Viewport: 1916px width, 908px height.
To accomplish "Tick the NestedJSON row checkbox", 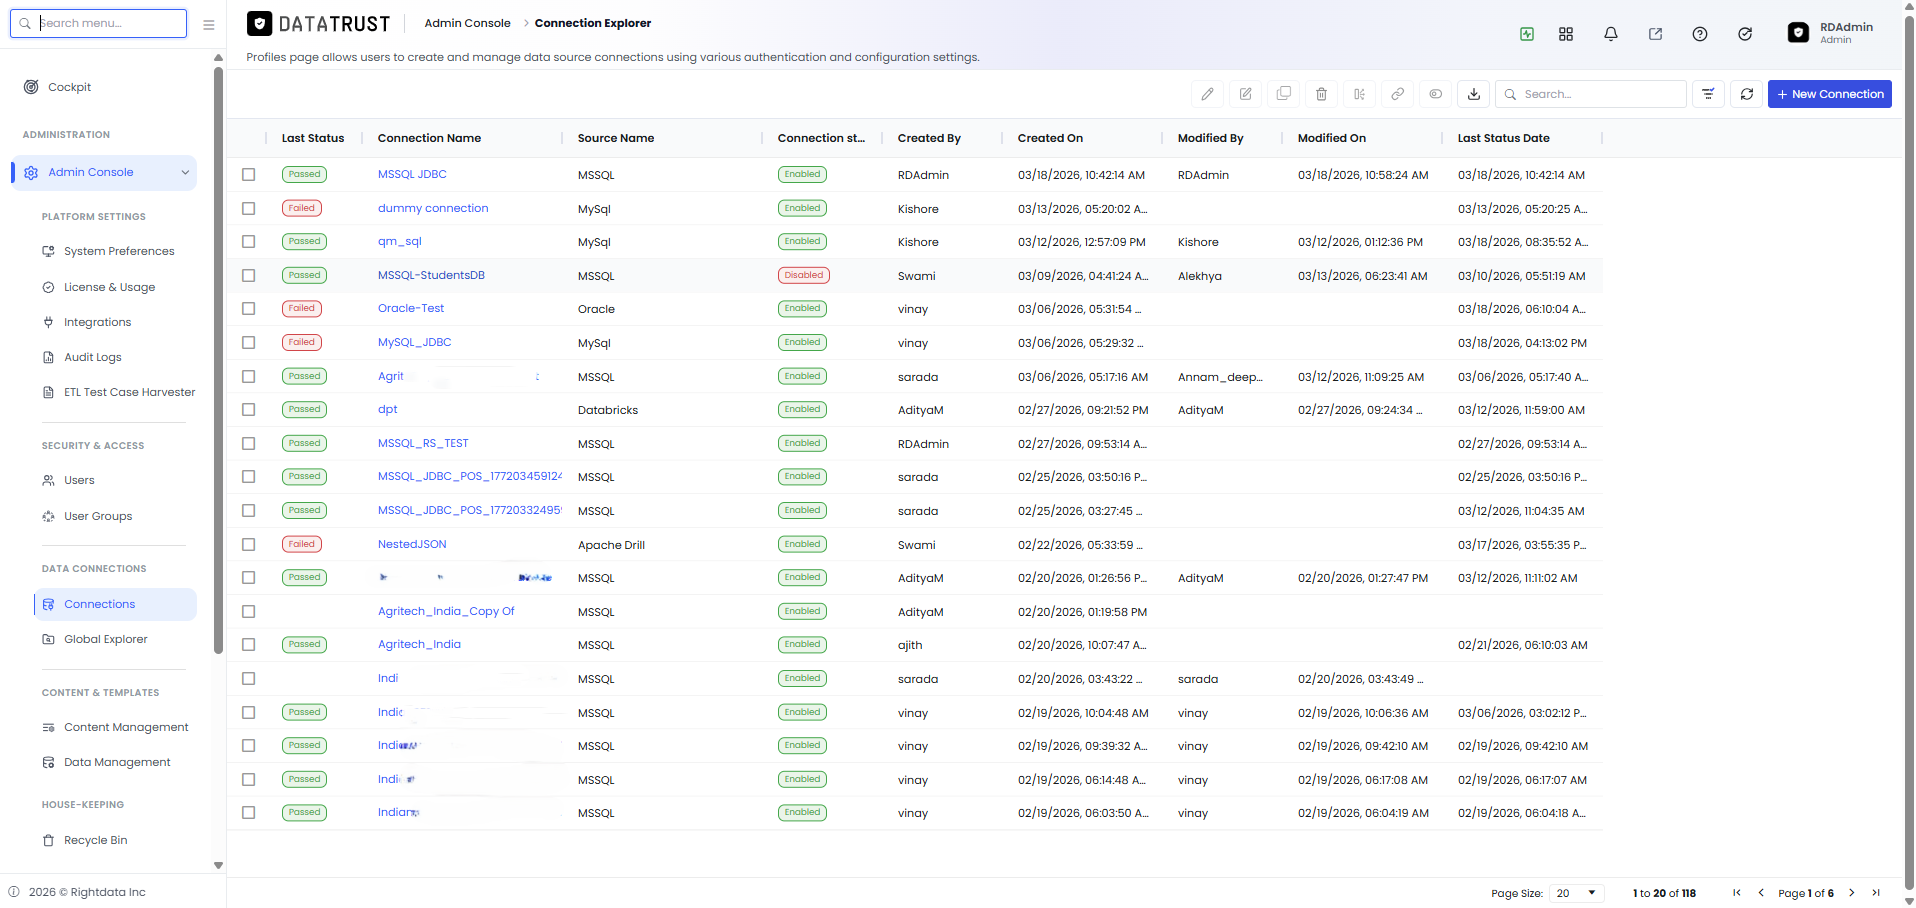I will pyautogui.click(x=249, y=545).
